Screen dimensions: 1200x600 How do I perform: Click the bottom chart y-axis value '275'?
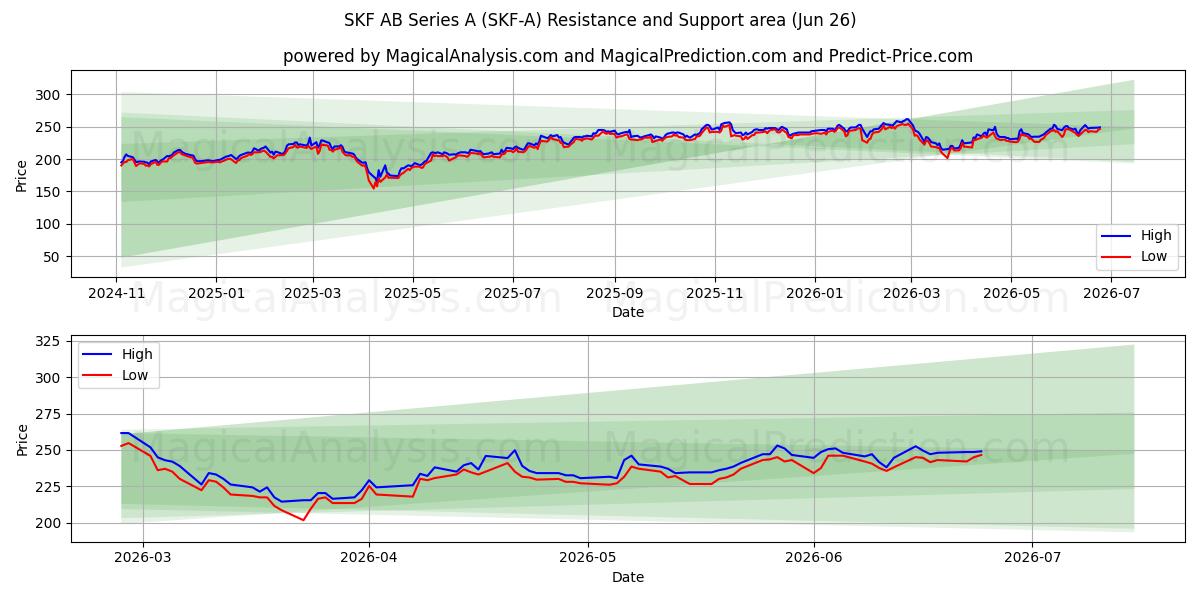50,414
